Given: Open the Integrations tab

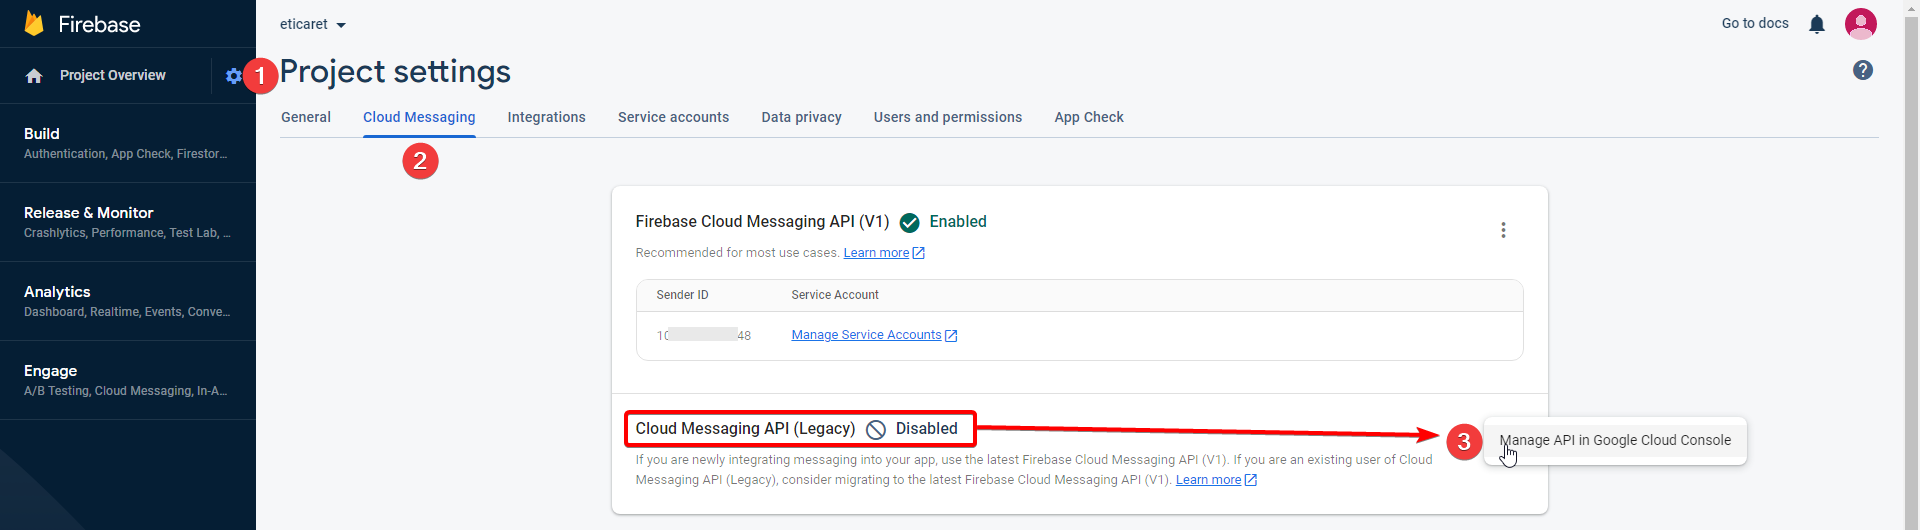Looking at the screenshot, I should click(x=547, y=117).
